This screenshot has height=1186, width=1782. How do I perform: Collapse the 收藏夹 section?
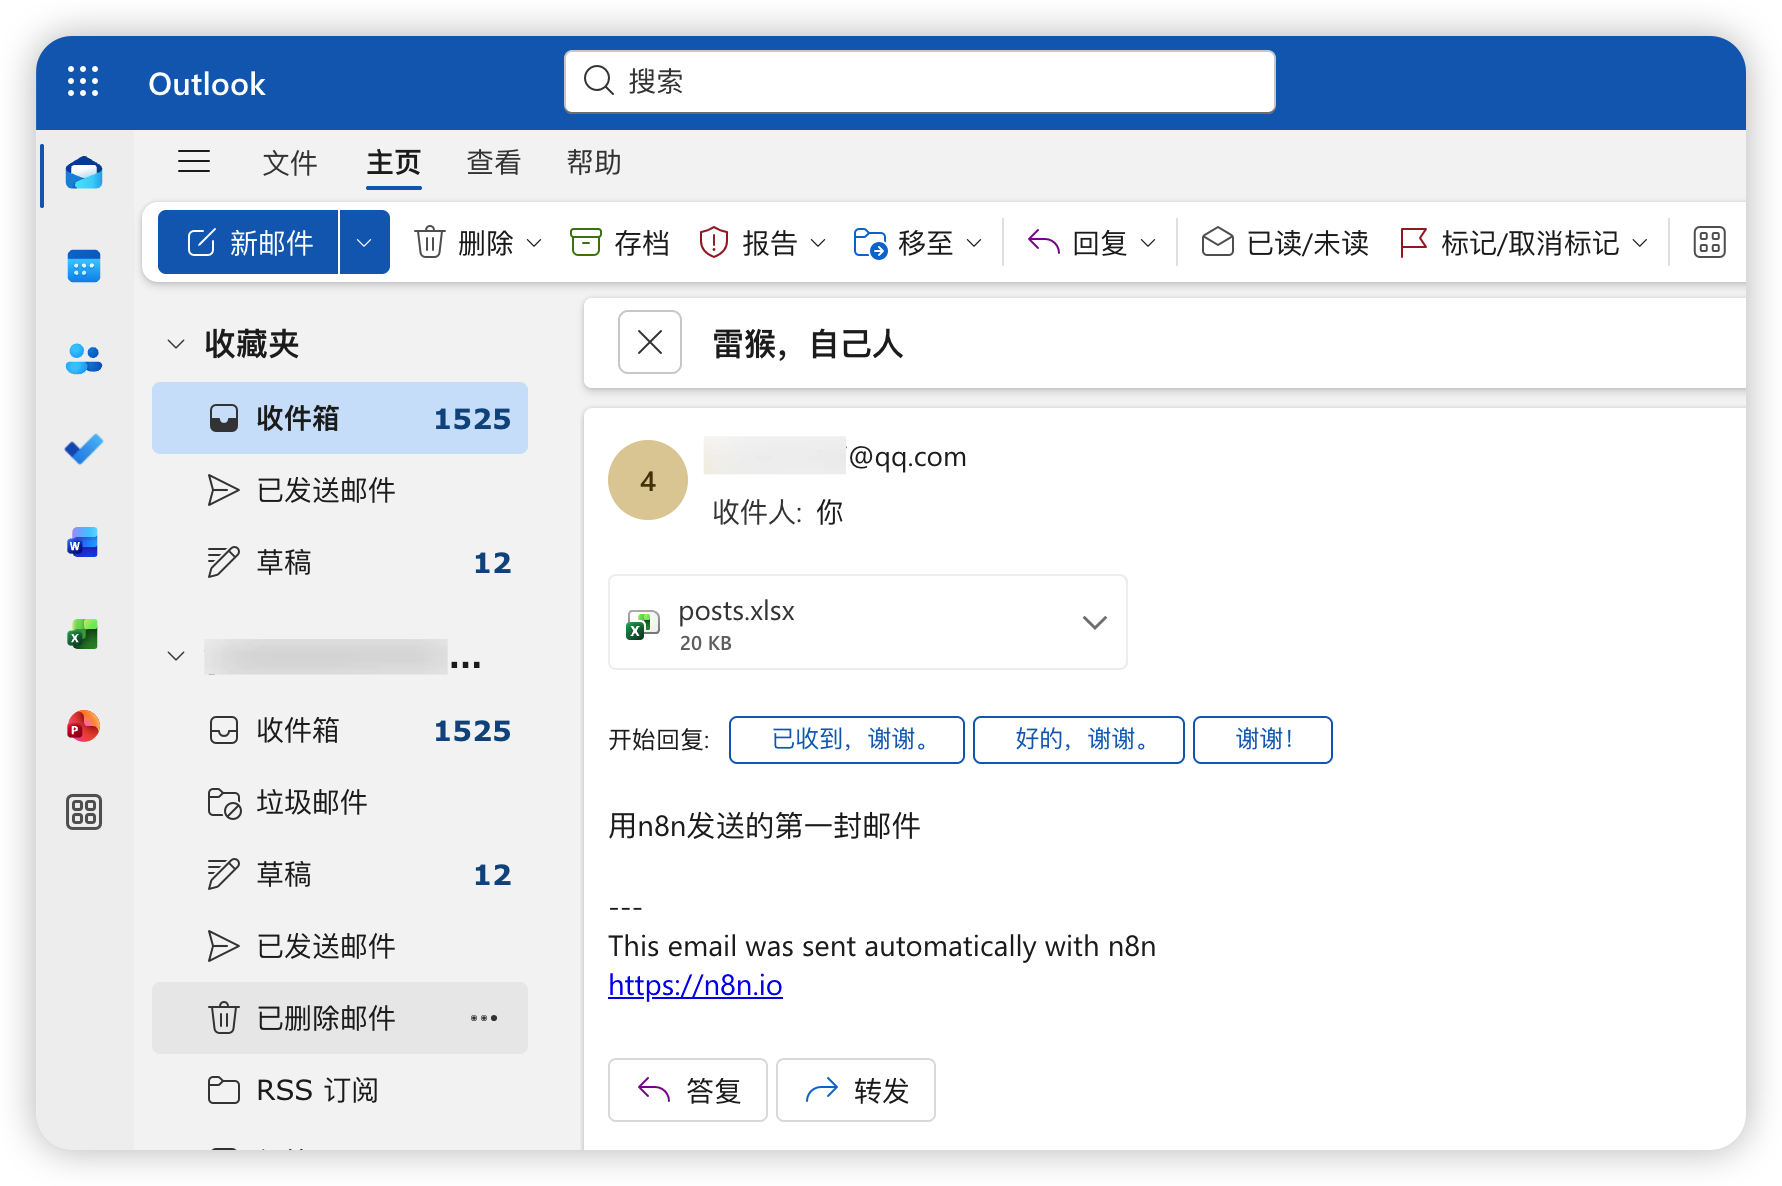pyautogui.click(x=176, y=344)
